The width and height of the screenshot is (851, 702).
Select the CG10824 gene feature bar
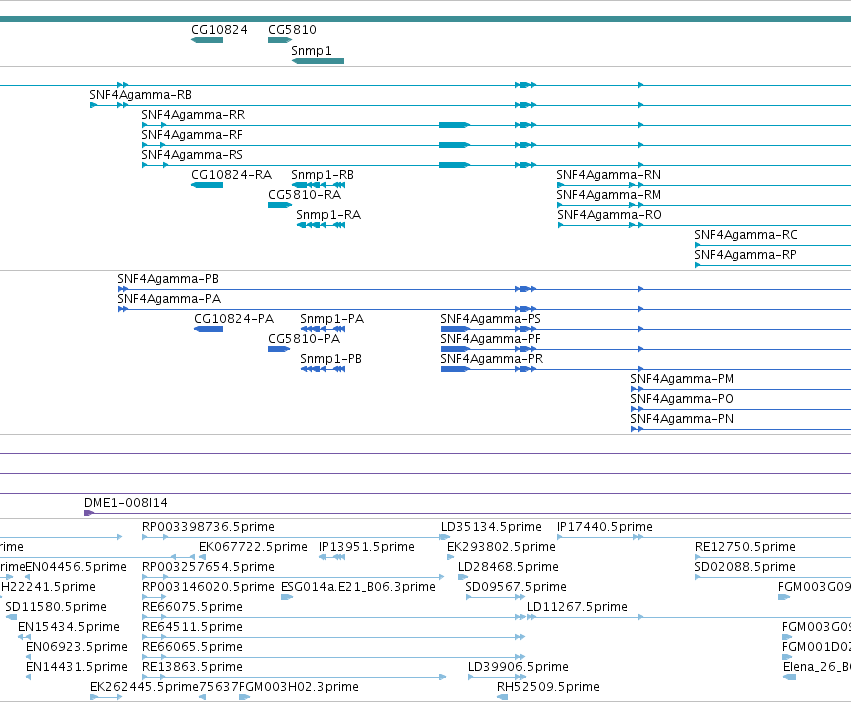[x=207, y=40]
